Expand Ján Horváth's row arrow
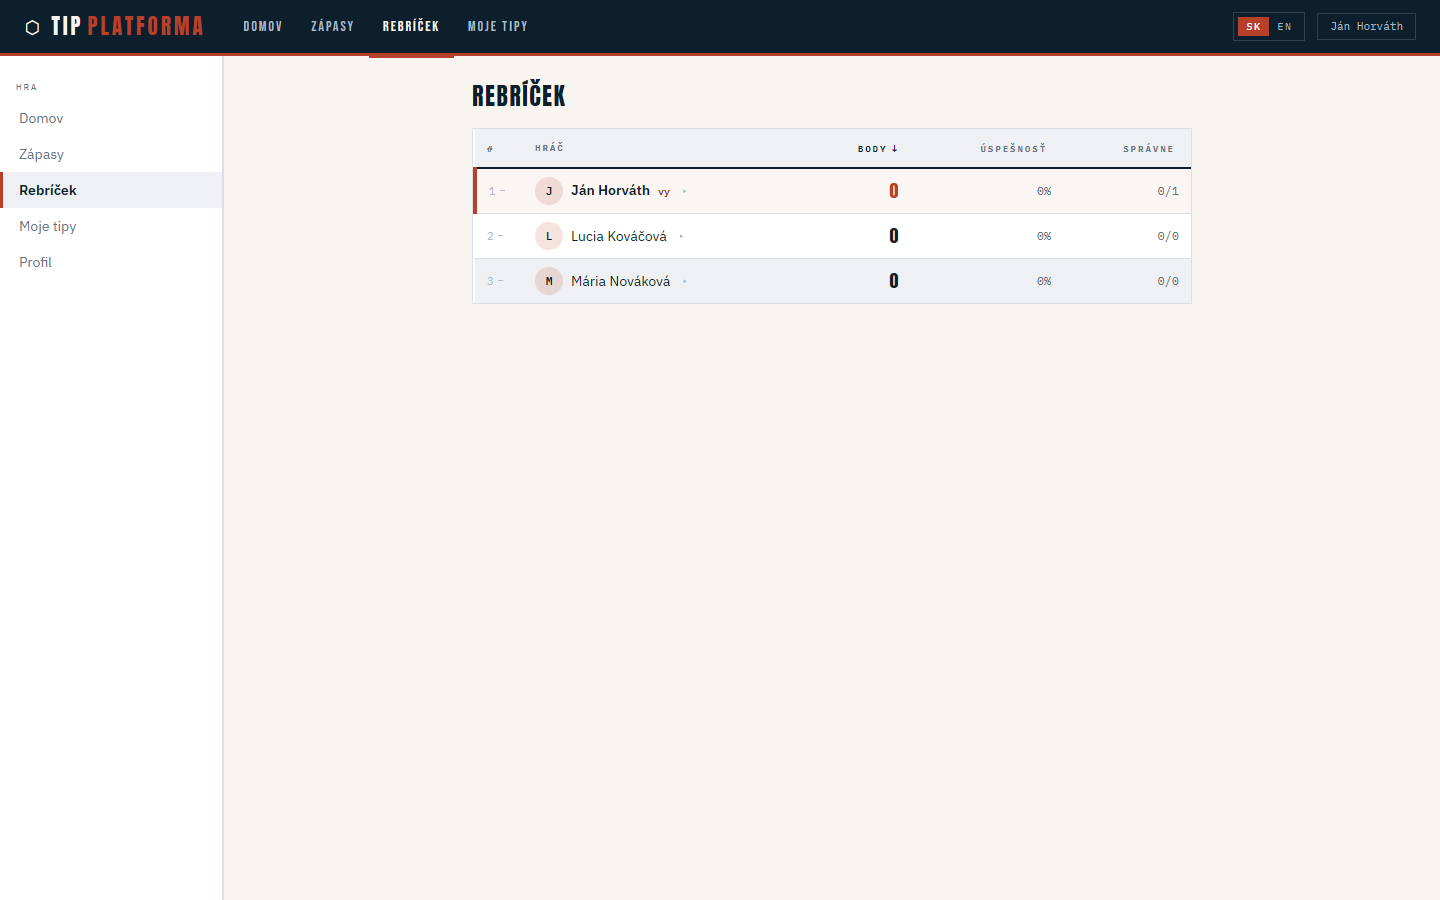Image resolution: width=1440 pixels, height=900 pixels. tap(685, 191)
